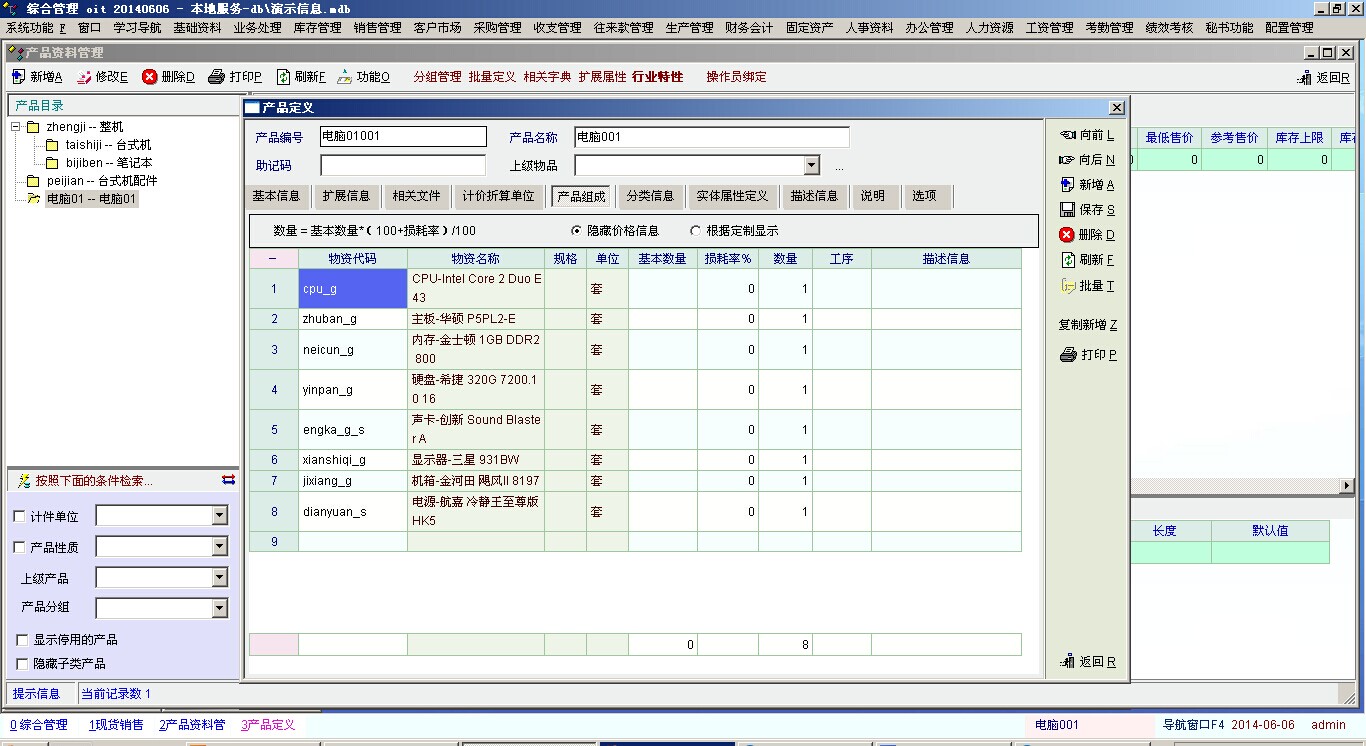Click the 修改 (Edit) toolbar icon
The width and height of the screenshot is (1366, 746).
click(84, 77)
